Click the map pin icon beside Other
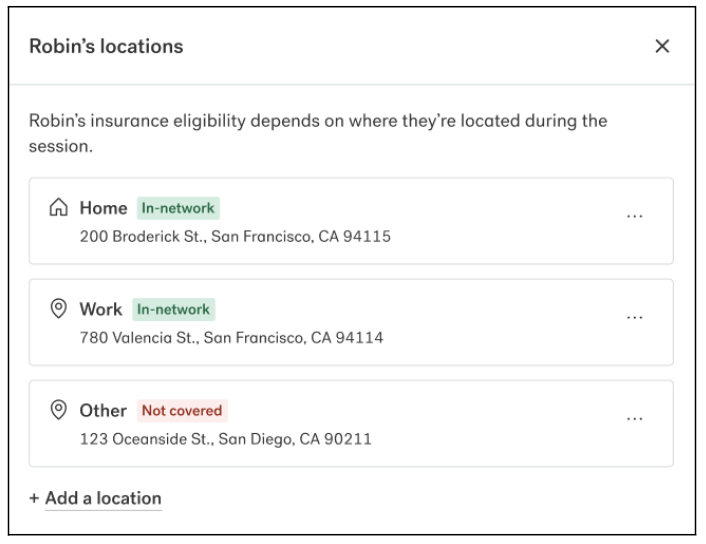Viewport: 706px width, 544px height. 59,410
